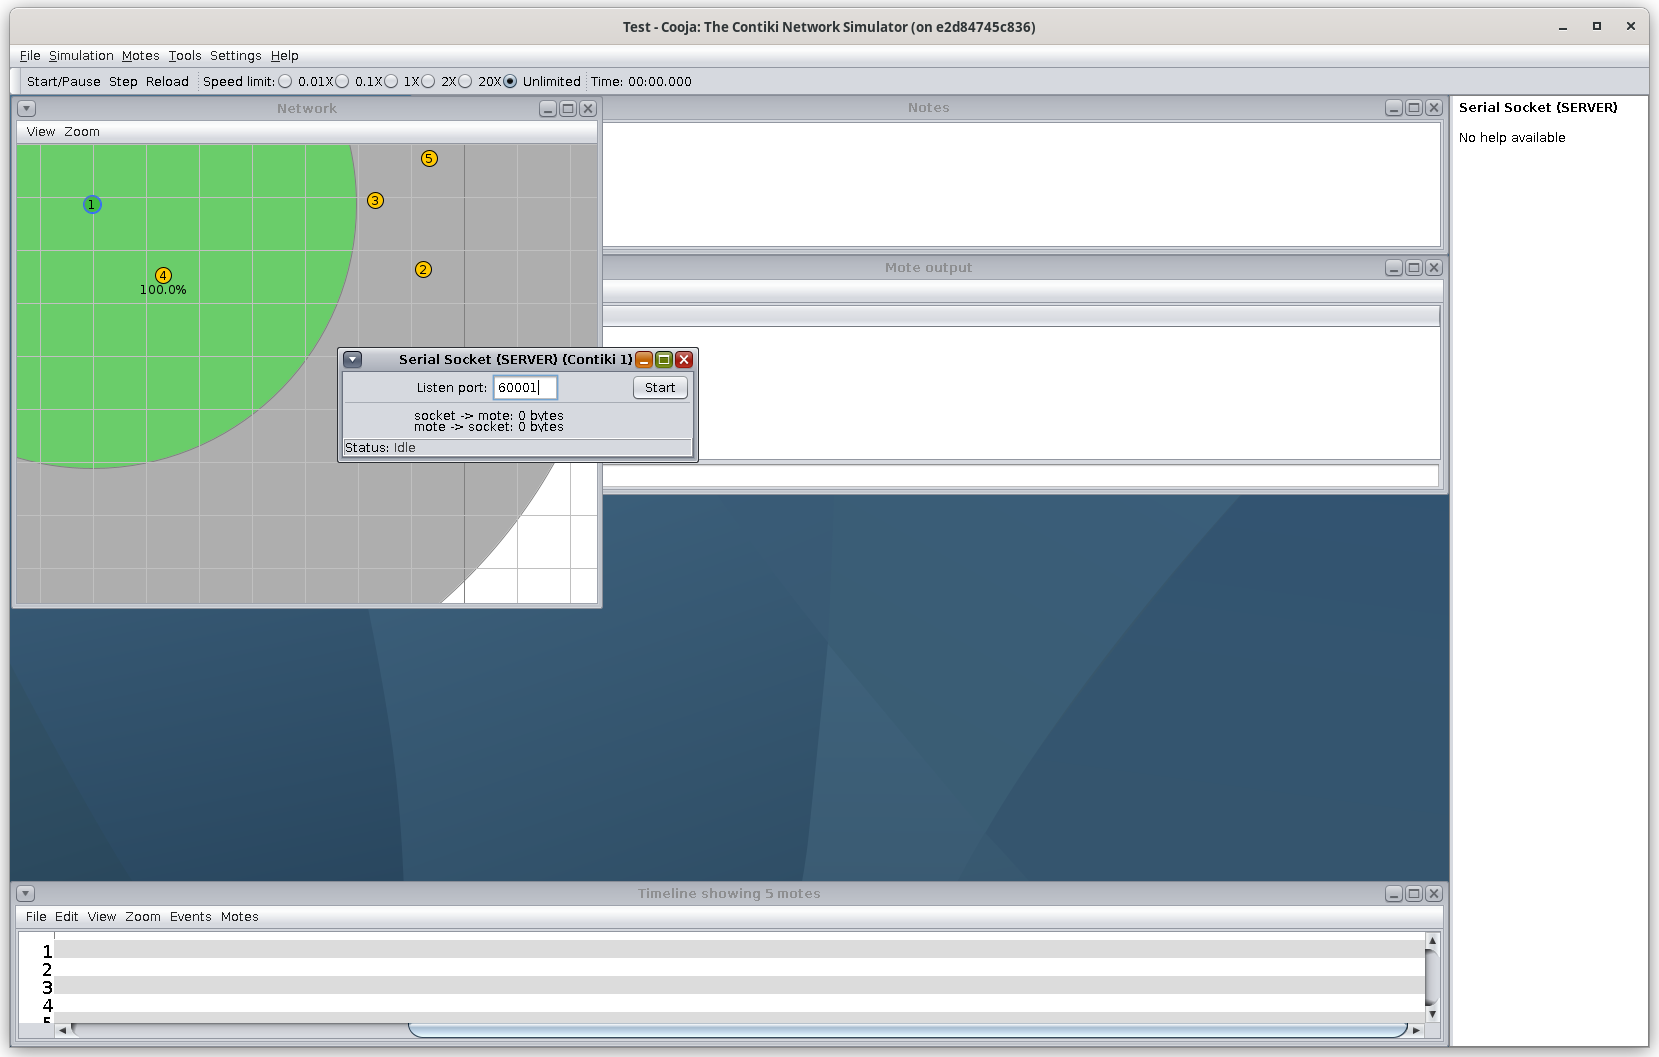The height and width of the screenshot is (1057, 1659).
Task: Maximize the Network panel
Action: pos(568,108)
